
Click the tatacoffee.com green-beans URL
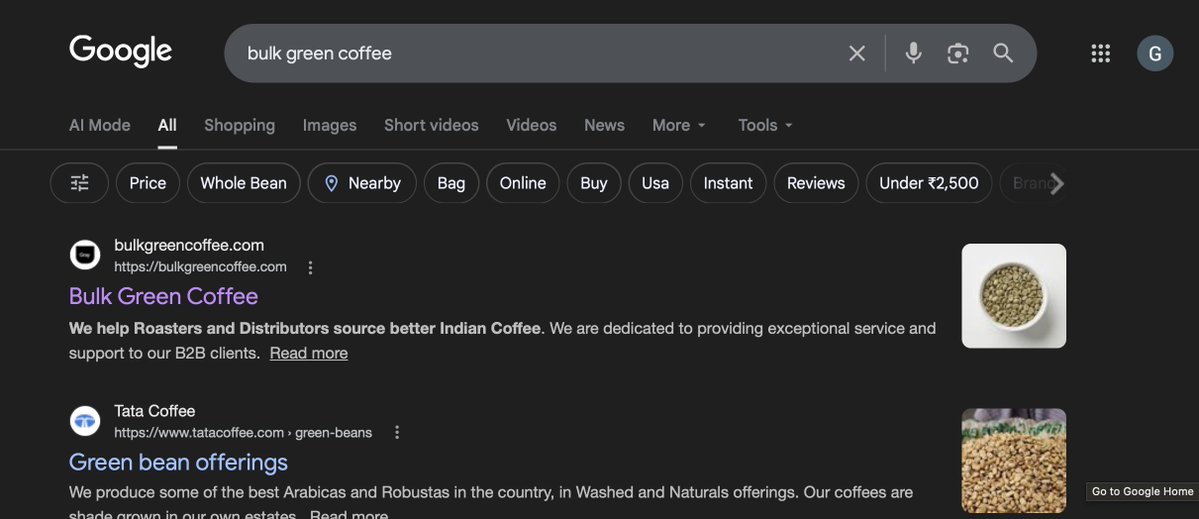click(243, 433)
